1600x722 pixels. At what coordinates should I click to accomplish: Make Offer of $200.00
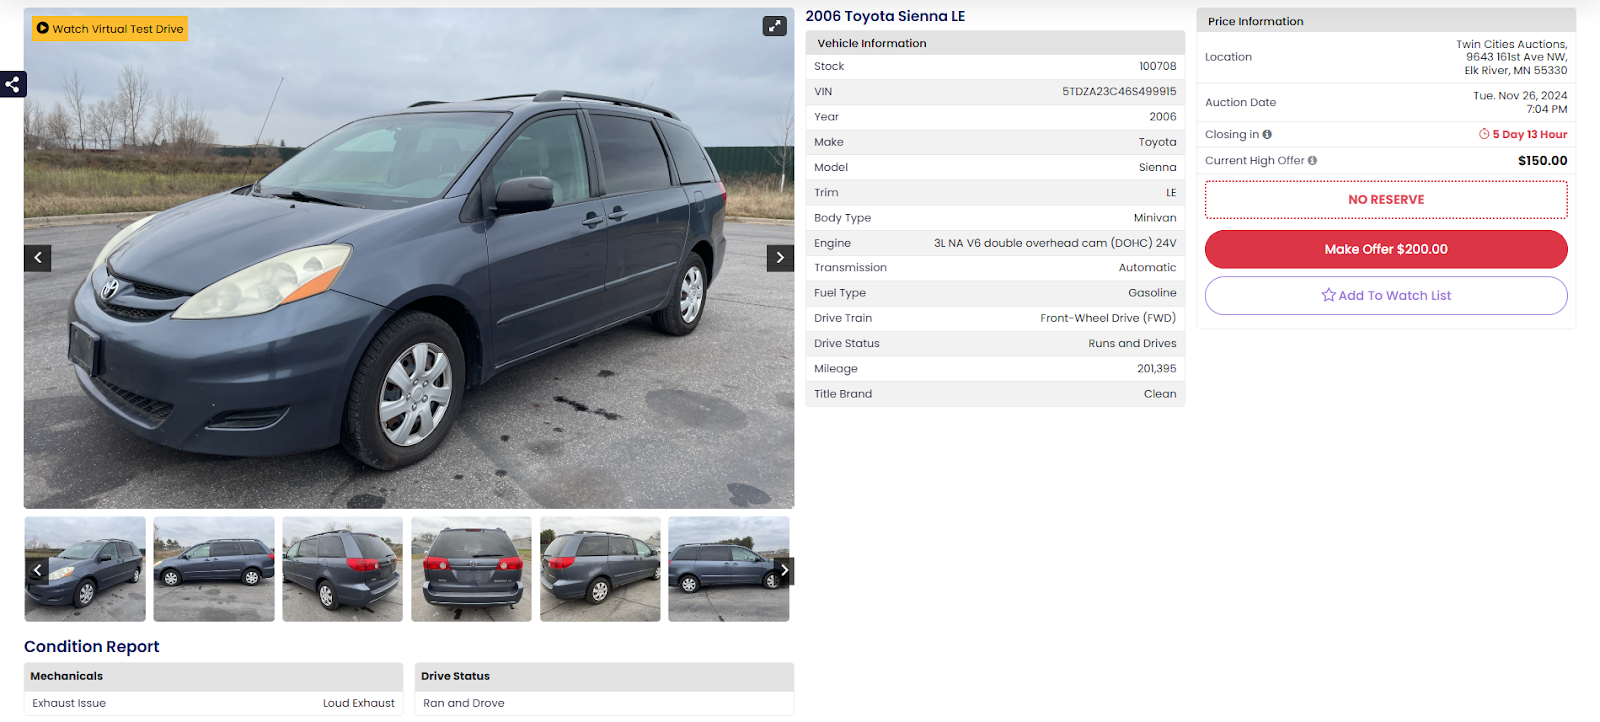tap(1386, 249)
